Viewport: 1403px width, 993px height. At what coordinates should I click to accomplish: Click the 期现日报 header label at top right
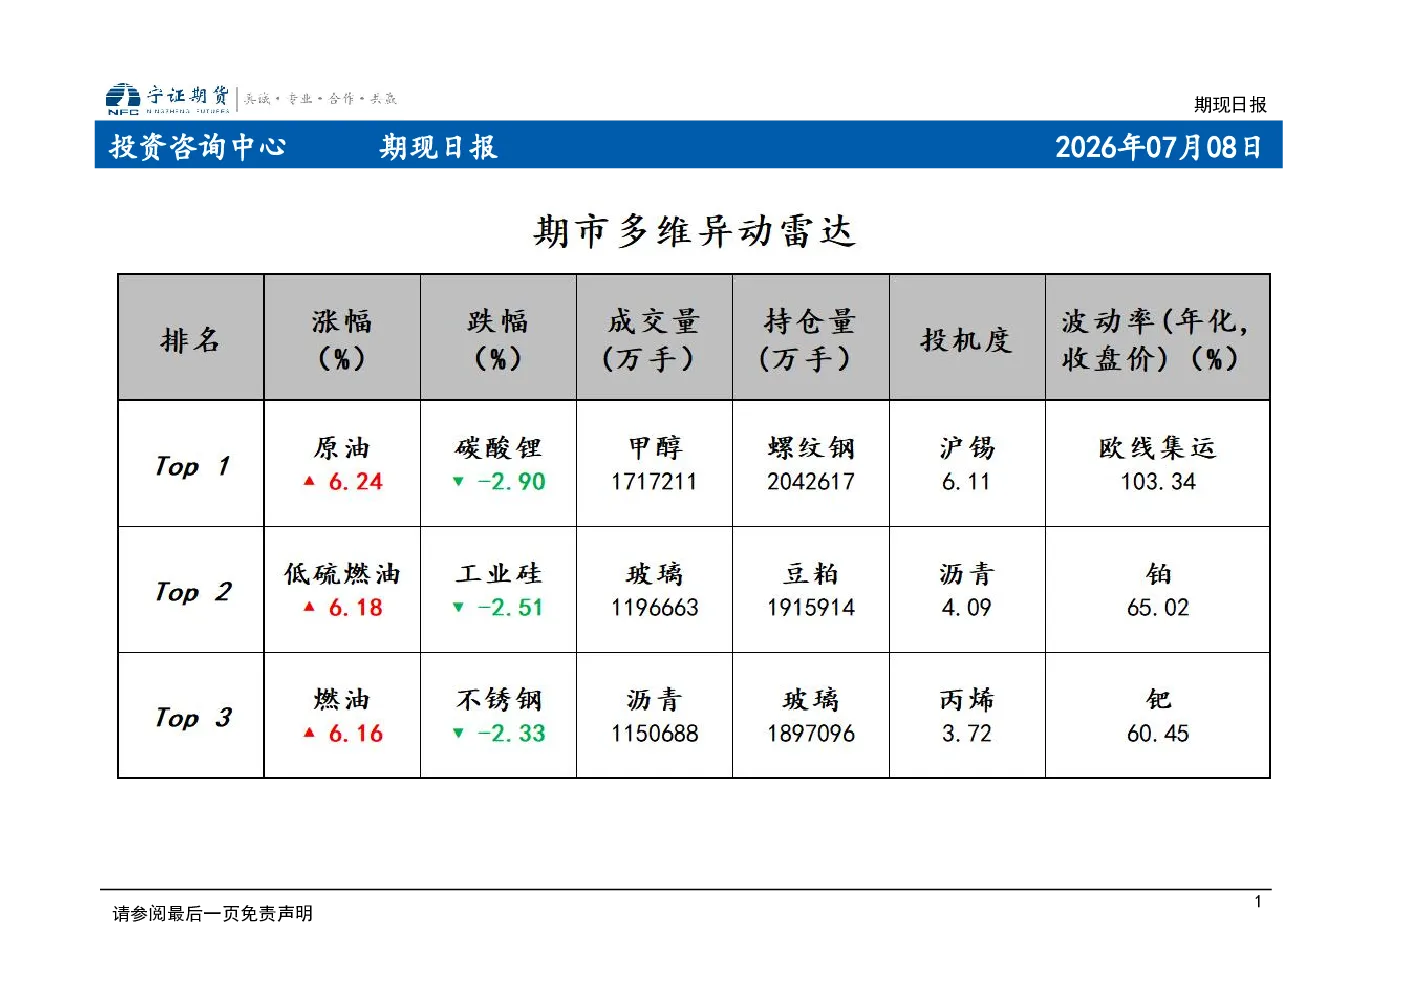click(x=1230, y=104)
